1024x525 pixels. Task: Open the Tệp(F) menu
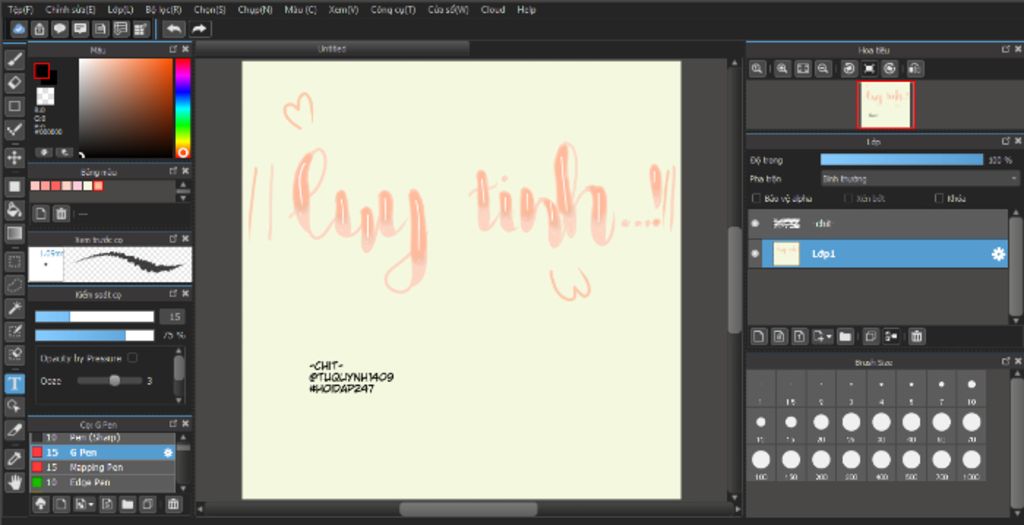[21, 10]
